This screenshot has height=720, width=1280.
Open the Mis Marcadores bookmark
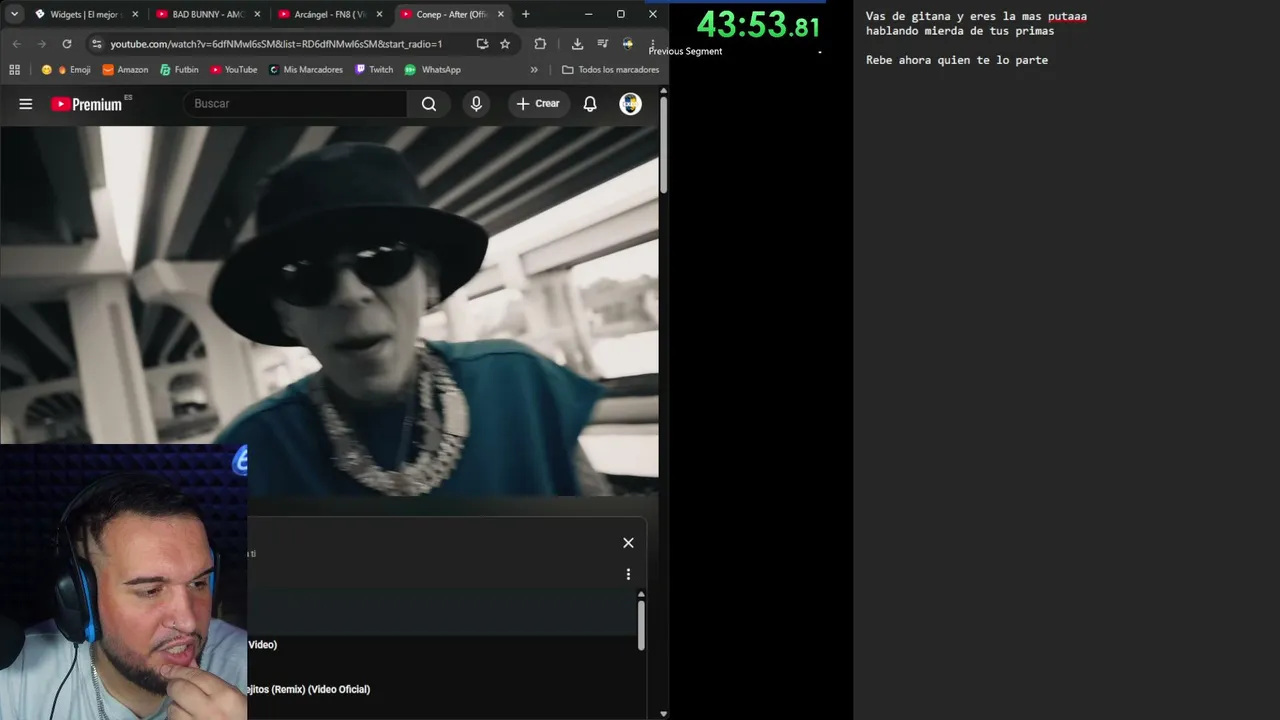pos(305,70)
